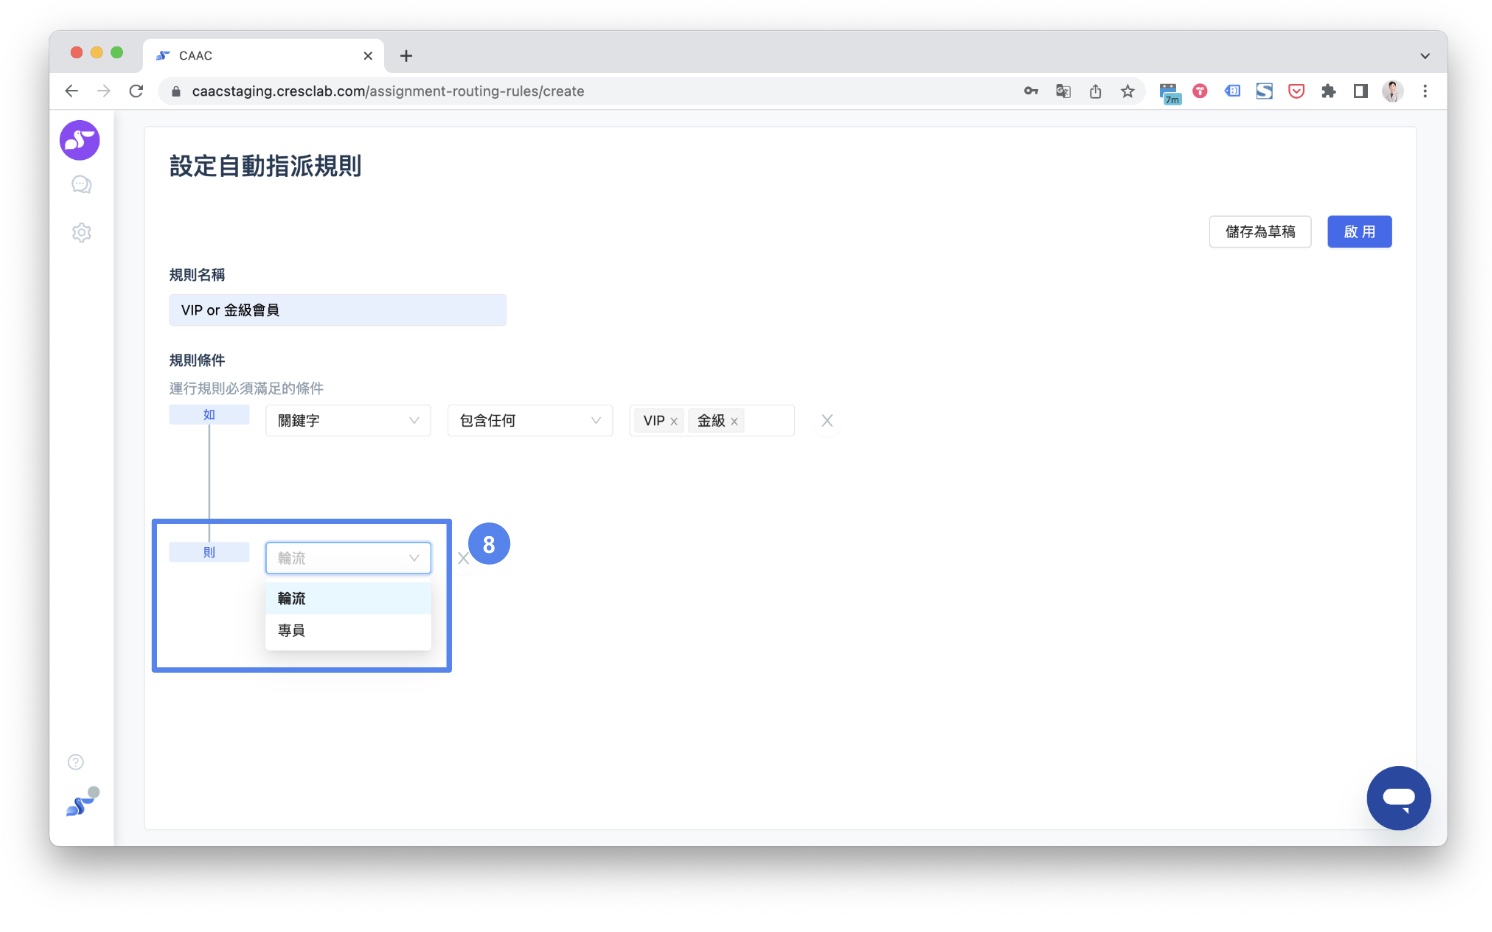Remove the 金級 keyword tag
1492x932 pixels.
point(734,422)
